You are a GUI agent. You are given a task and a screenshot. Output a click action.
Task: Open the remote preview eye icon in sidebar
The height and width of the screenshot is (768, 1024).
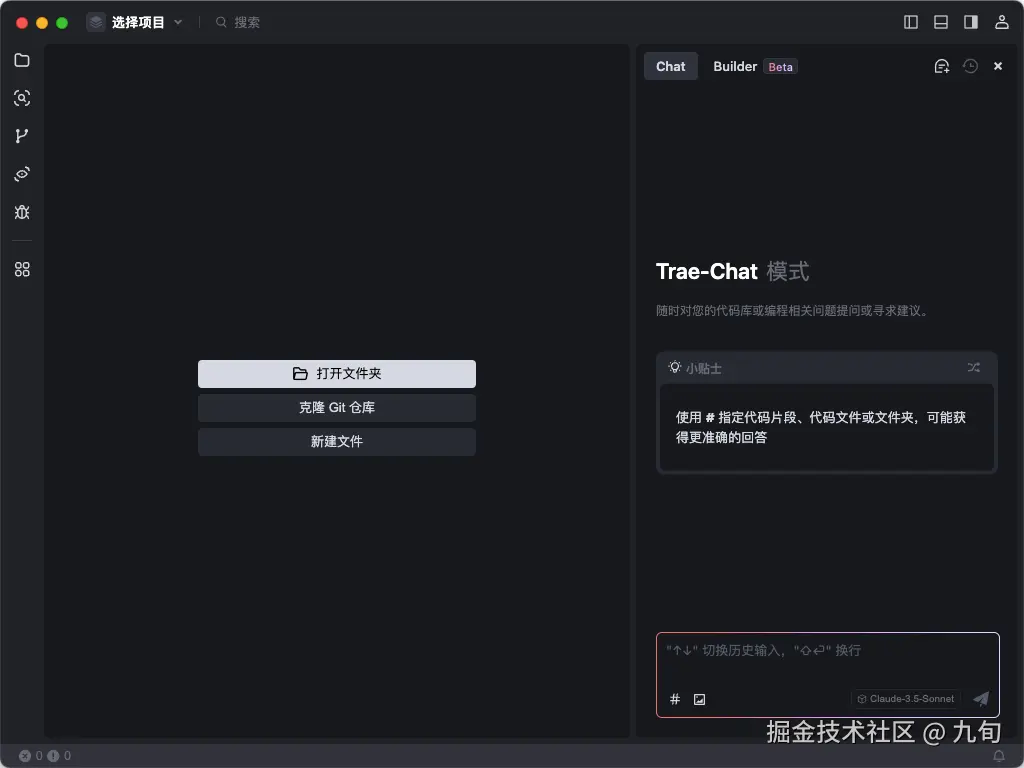[22, 174]
